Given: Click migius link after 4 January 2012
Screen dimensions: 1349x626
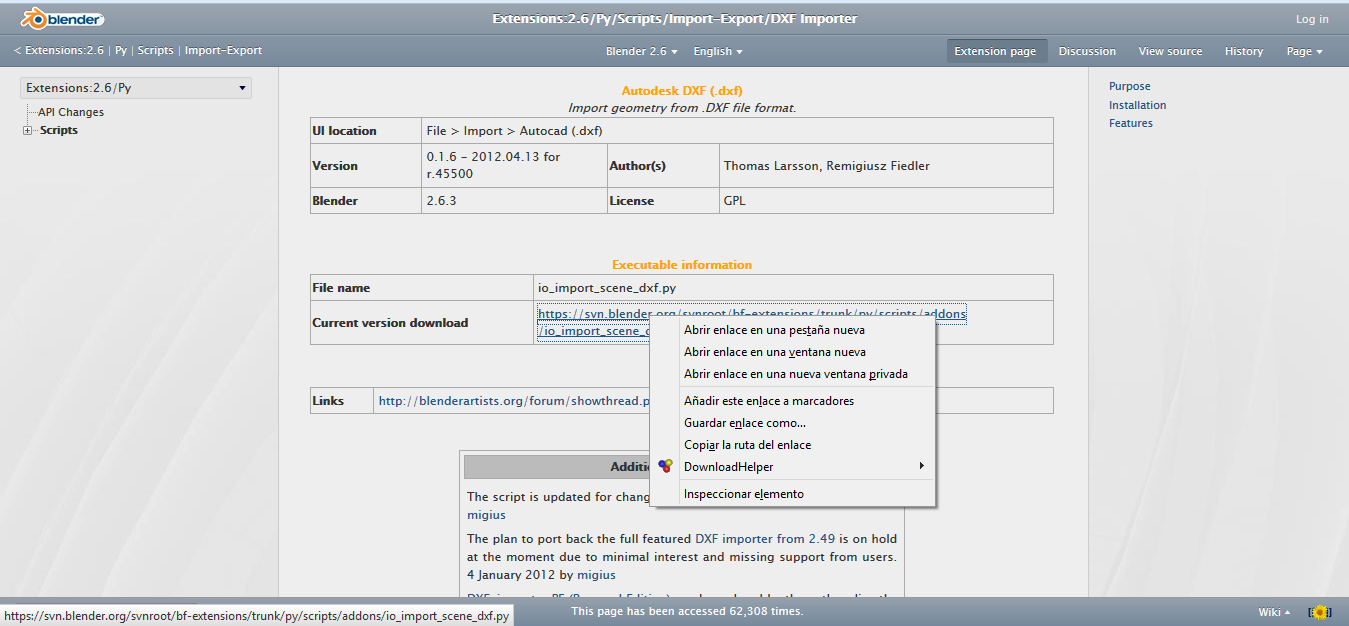Looking at the screenshot, I should (x=596, y=575).
